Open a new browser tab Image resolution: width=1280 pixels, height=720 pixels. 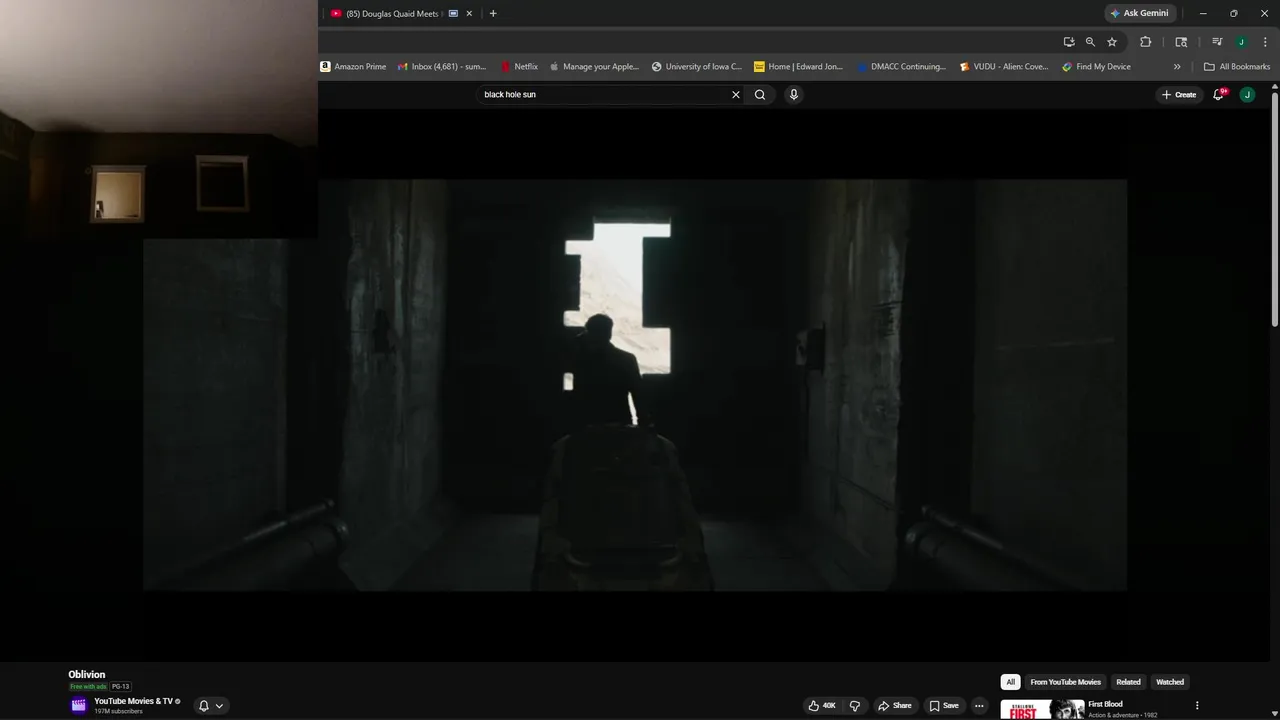pyautogui.click(x=493, y=14)
